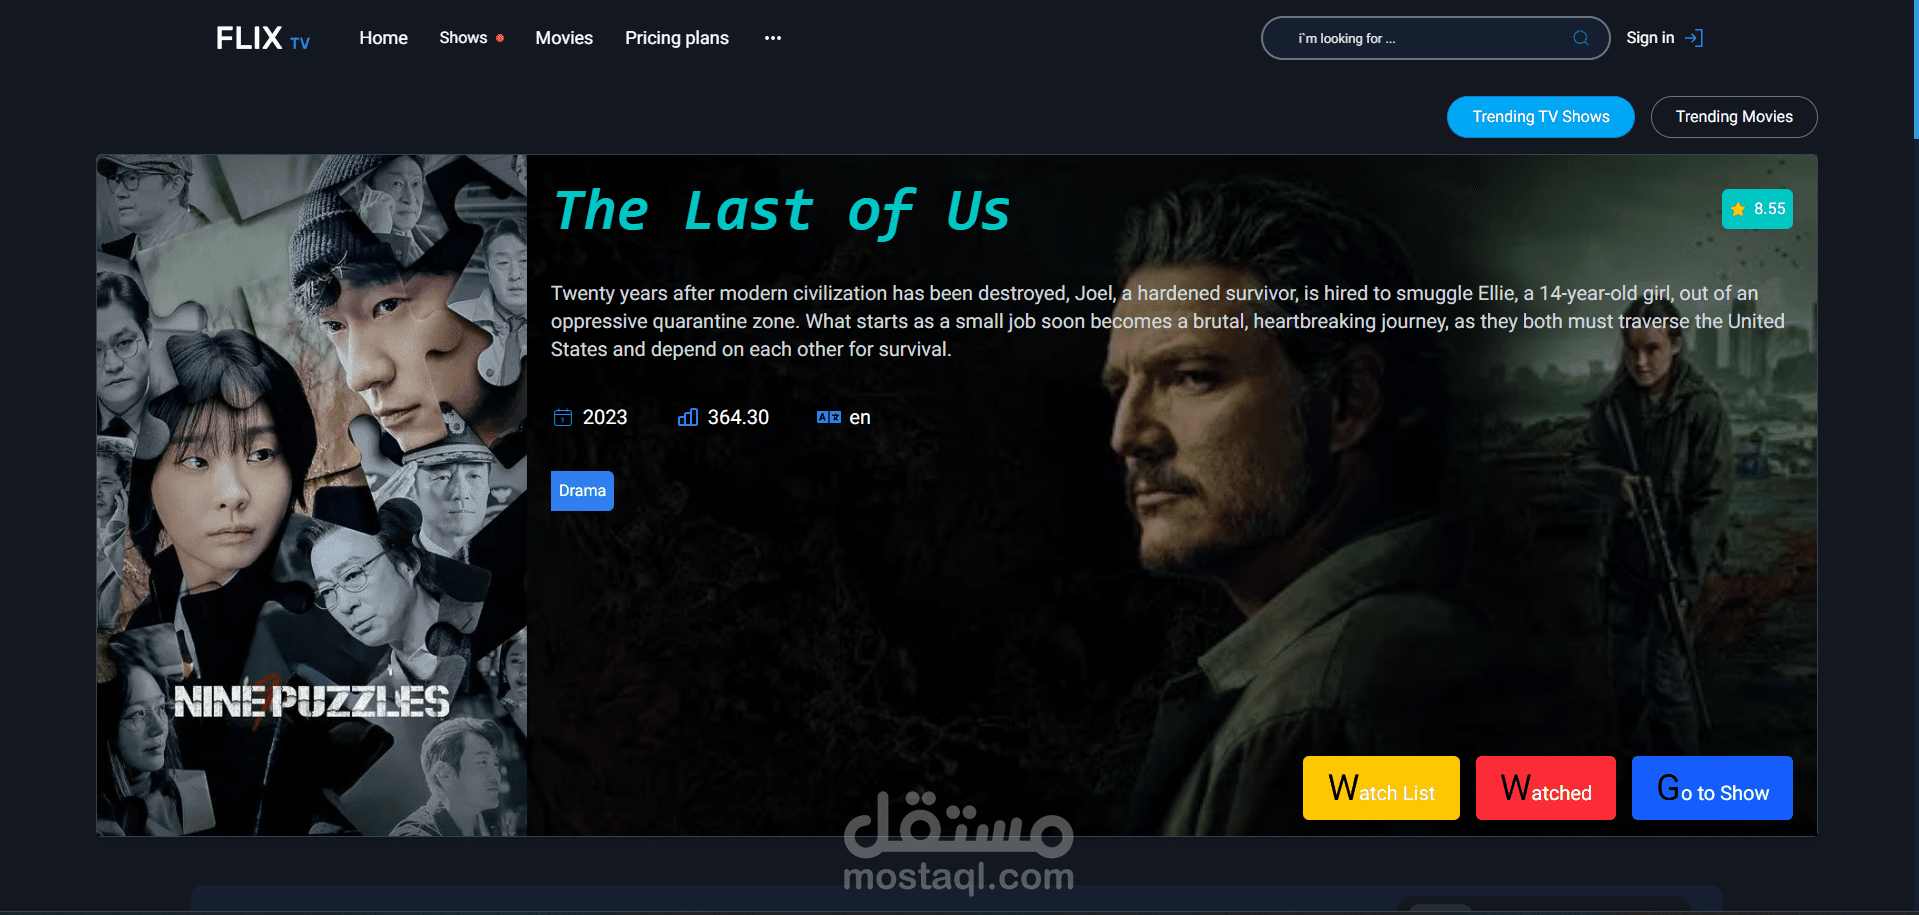Image resolution: width=1919 pixels, height=915 pixels.
Task: Open the Shows menu item
Action: pyautogui.click(x=463, y=38)
